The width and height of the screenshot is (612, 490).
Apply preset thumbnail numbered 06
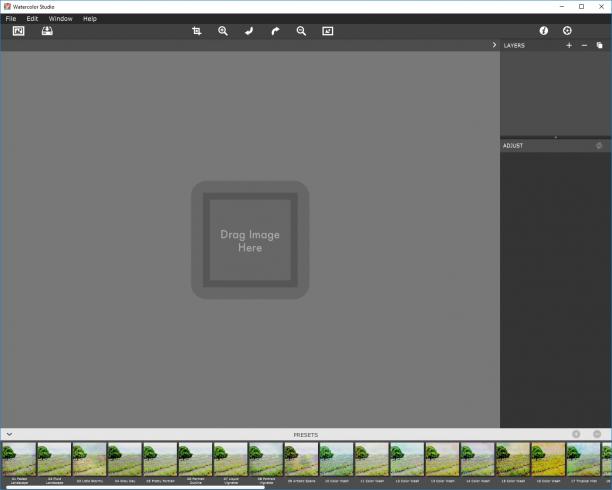(x=195, y=459)
